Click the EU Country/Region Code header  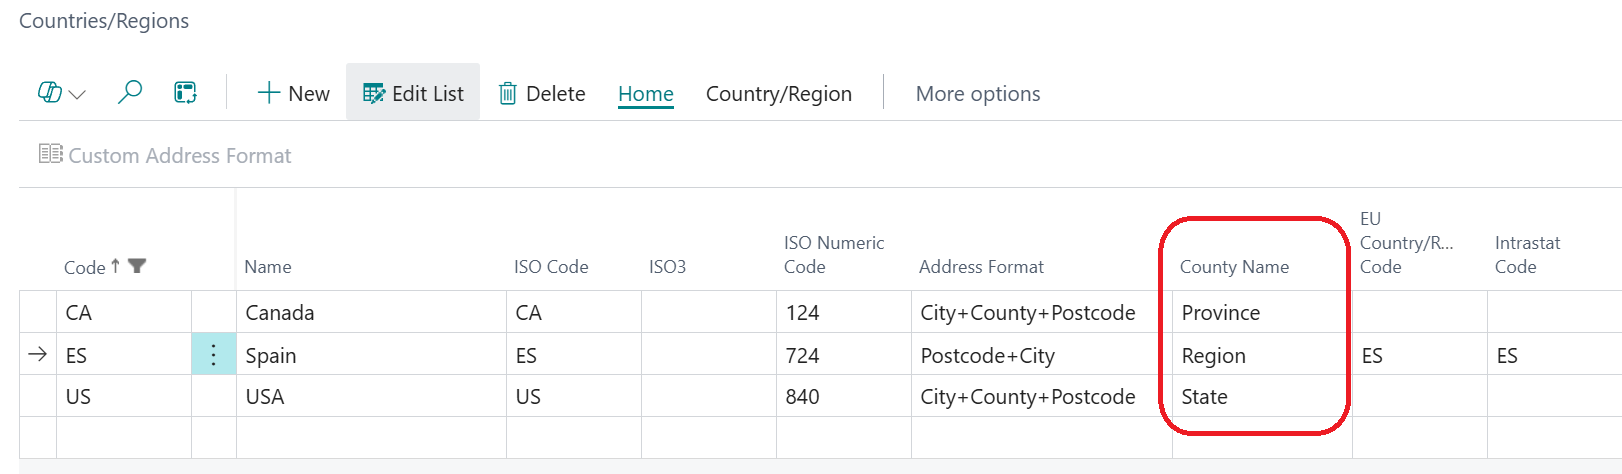click(1406, 243)
